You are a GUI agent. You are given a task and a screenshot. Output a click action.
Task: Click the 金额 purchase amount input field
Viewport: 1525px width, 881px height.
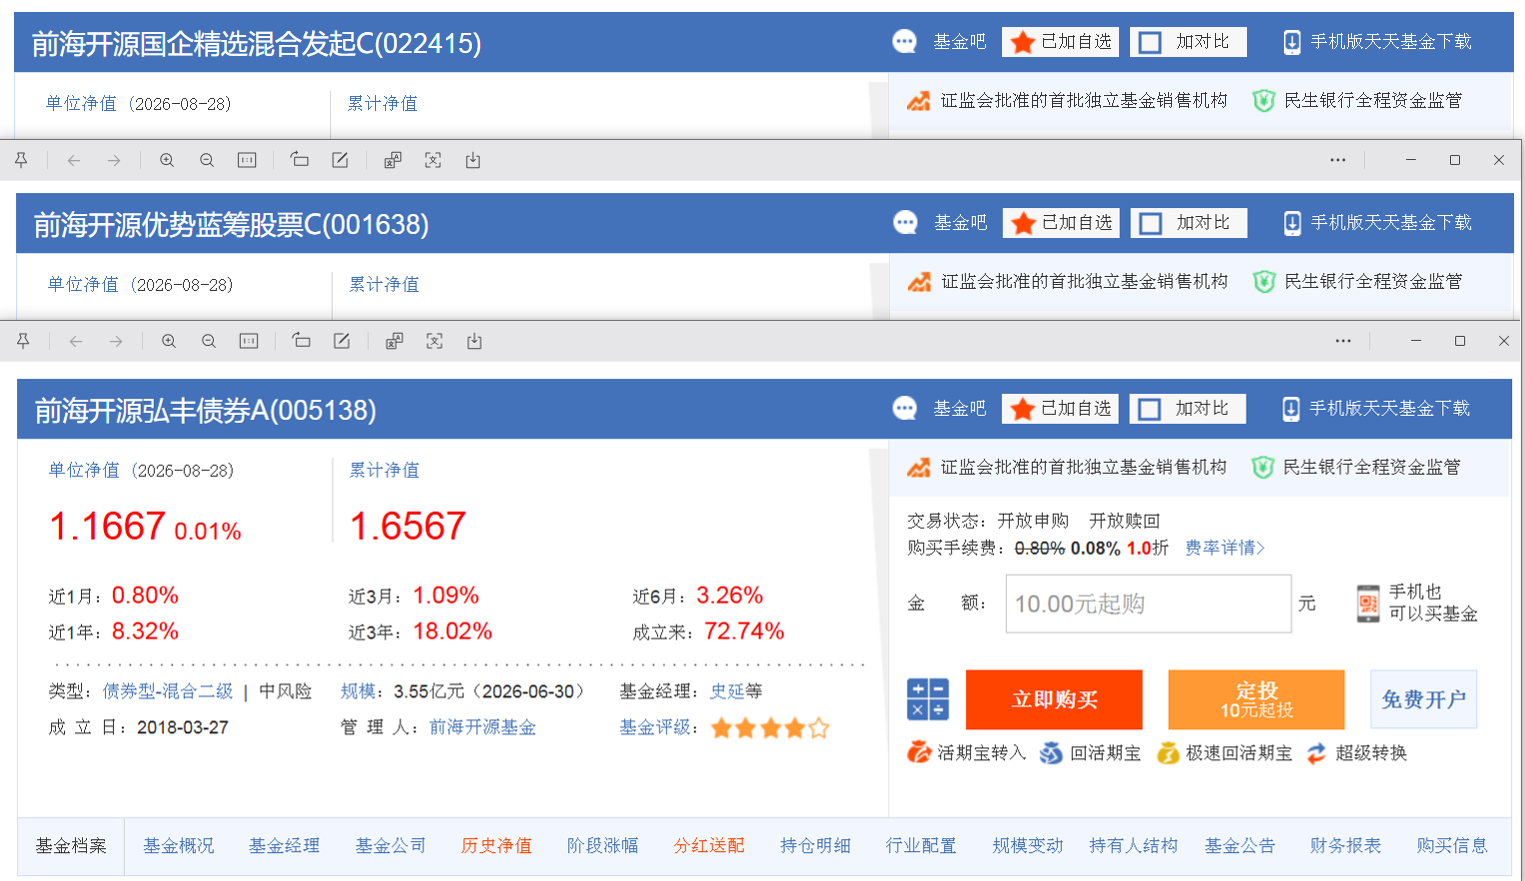[1148, 603]
